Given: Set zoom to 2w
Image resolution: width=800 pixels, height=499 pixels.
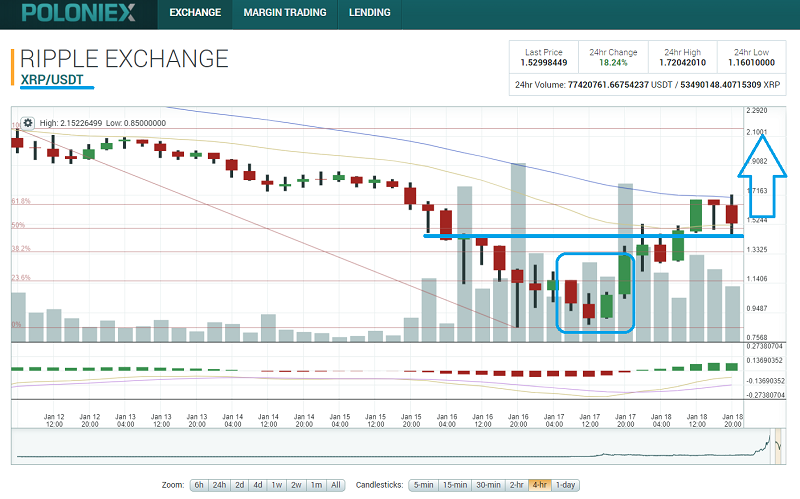Looking at the screenshot, I should click(296, 485).
